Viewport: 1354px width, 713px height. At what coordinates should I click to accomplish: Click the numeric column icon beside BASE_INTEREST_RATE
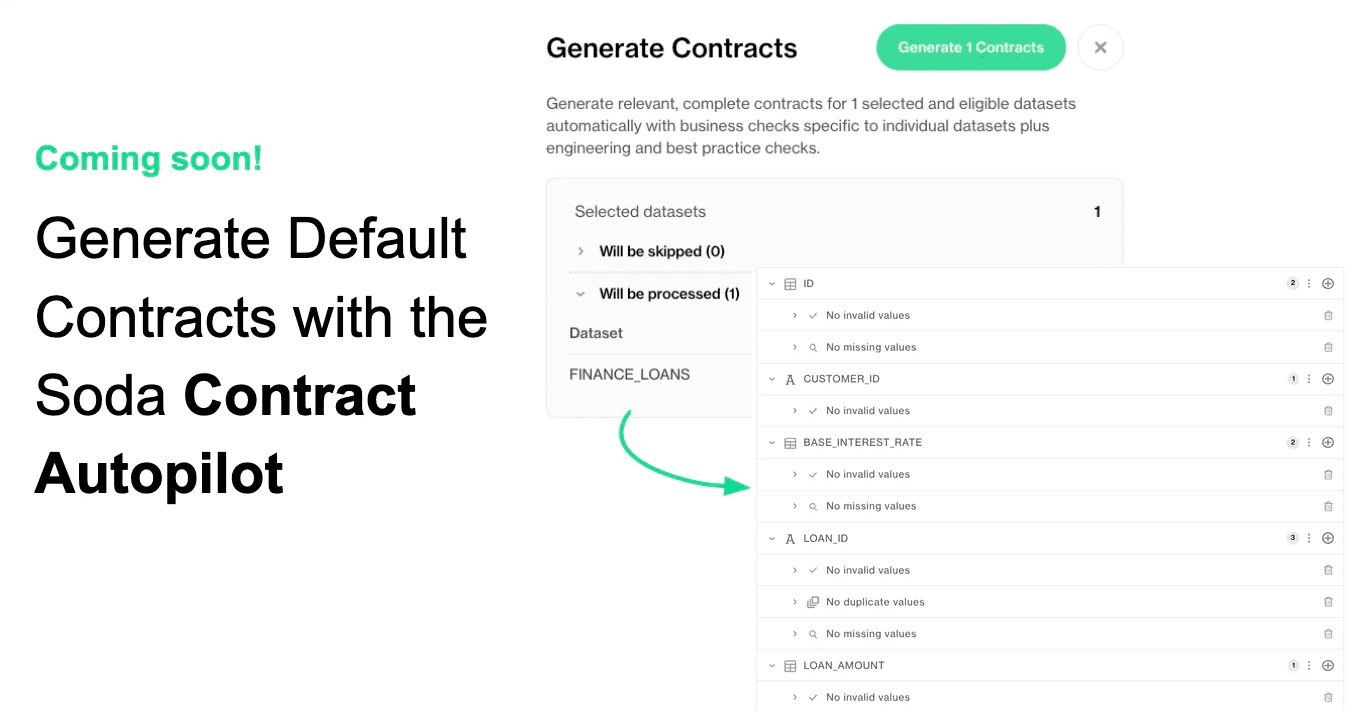tap(789, 442)
